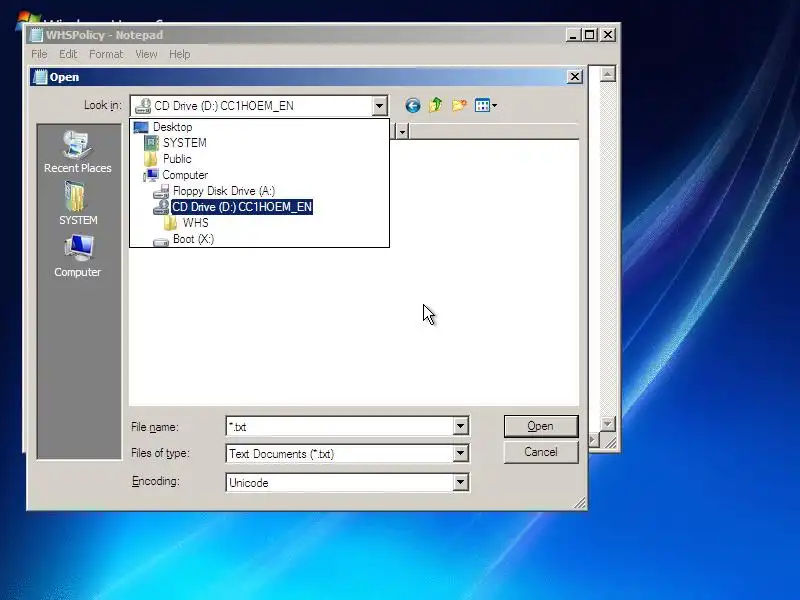The image size is (800, 600).
Task: Open Notepad Help menu
Action: click(x=180, y=54)
